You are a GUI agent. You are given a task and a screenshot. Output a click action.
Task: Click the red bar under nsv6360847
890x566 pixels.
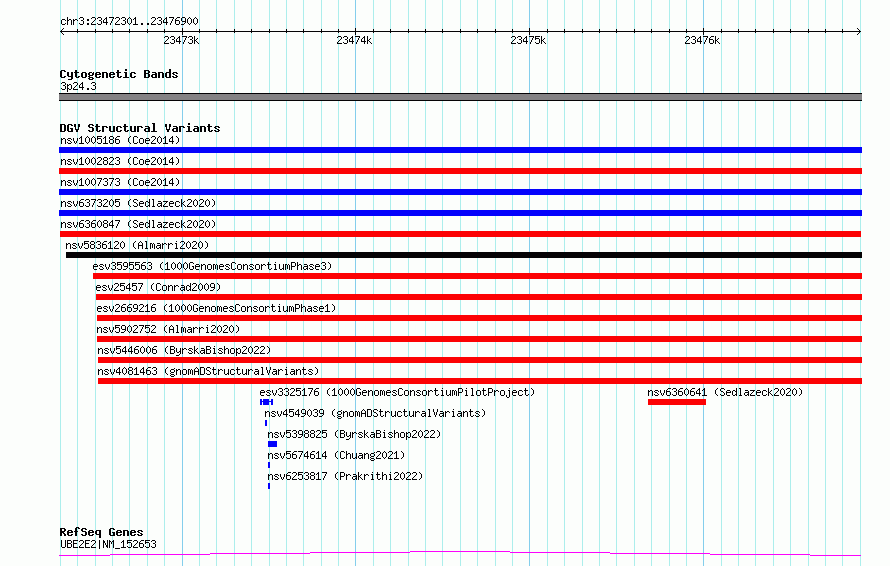coord(460,234)
